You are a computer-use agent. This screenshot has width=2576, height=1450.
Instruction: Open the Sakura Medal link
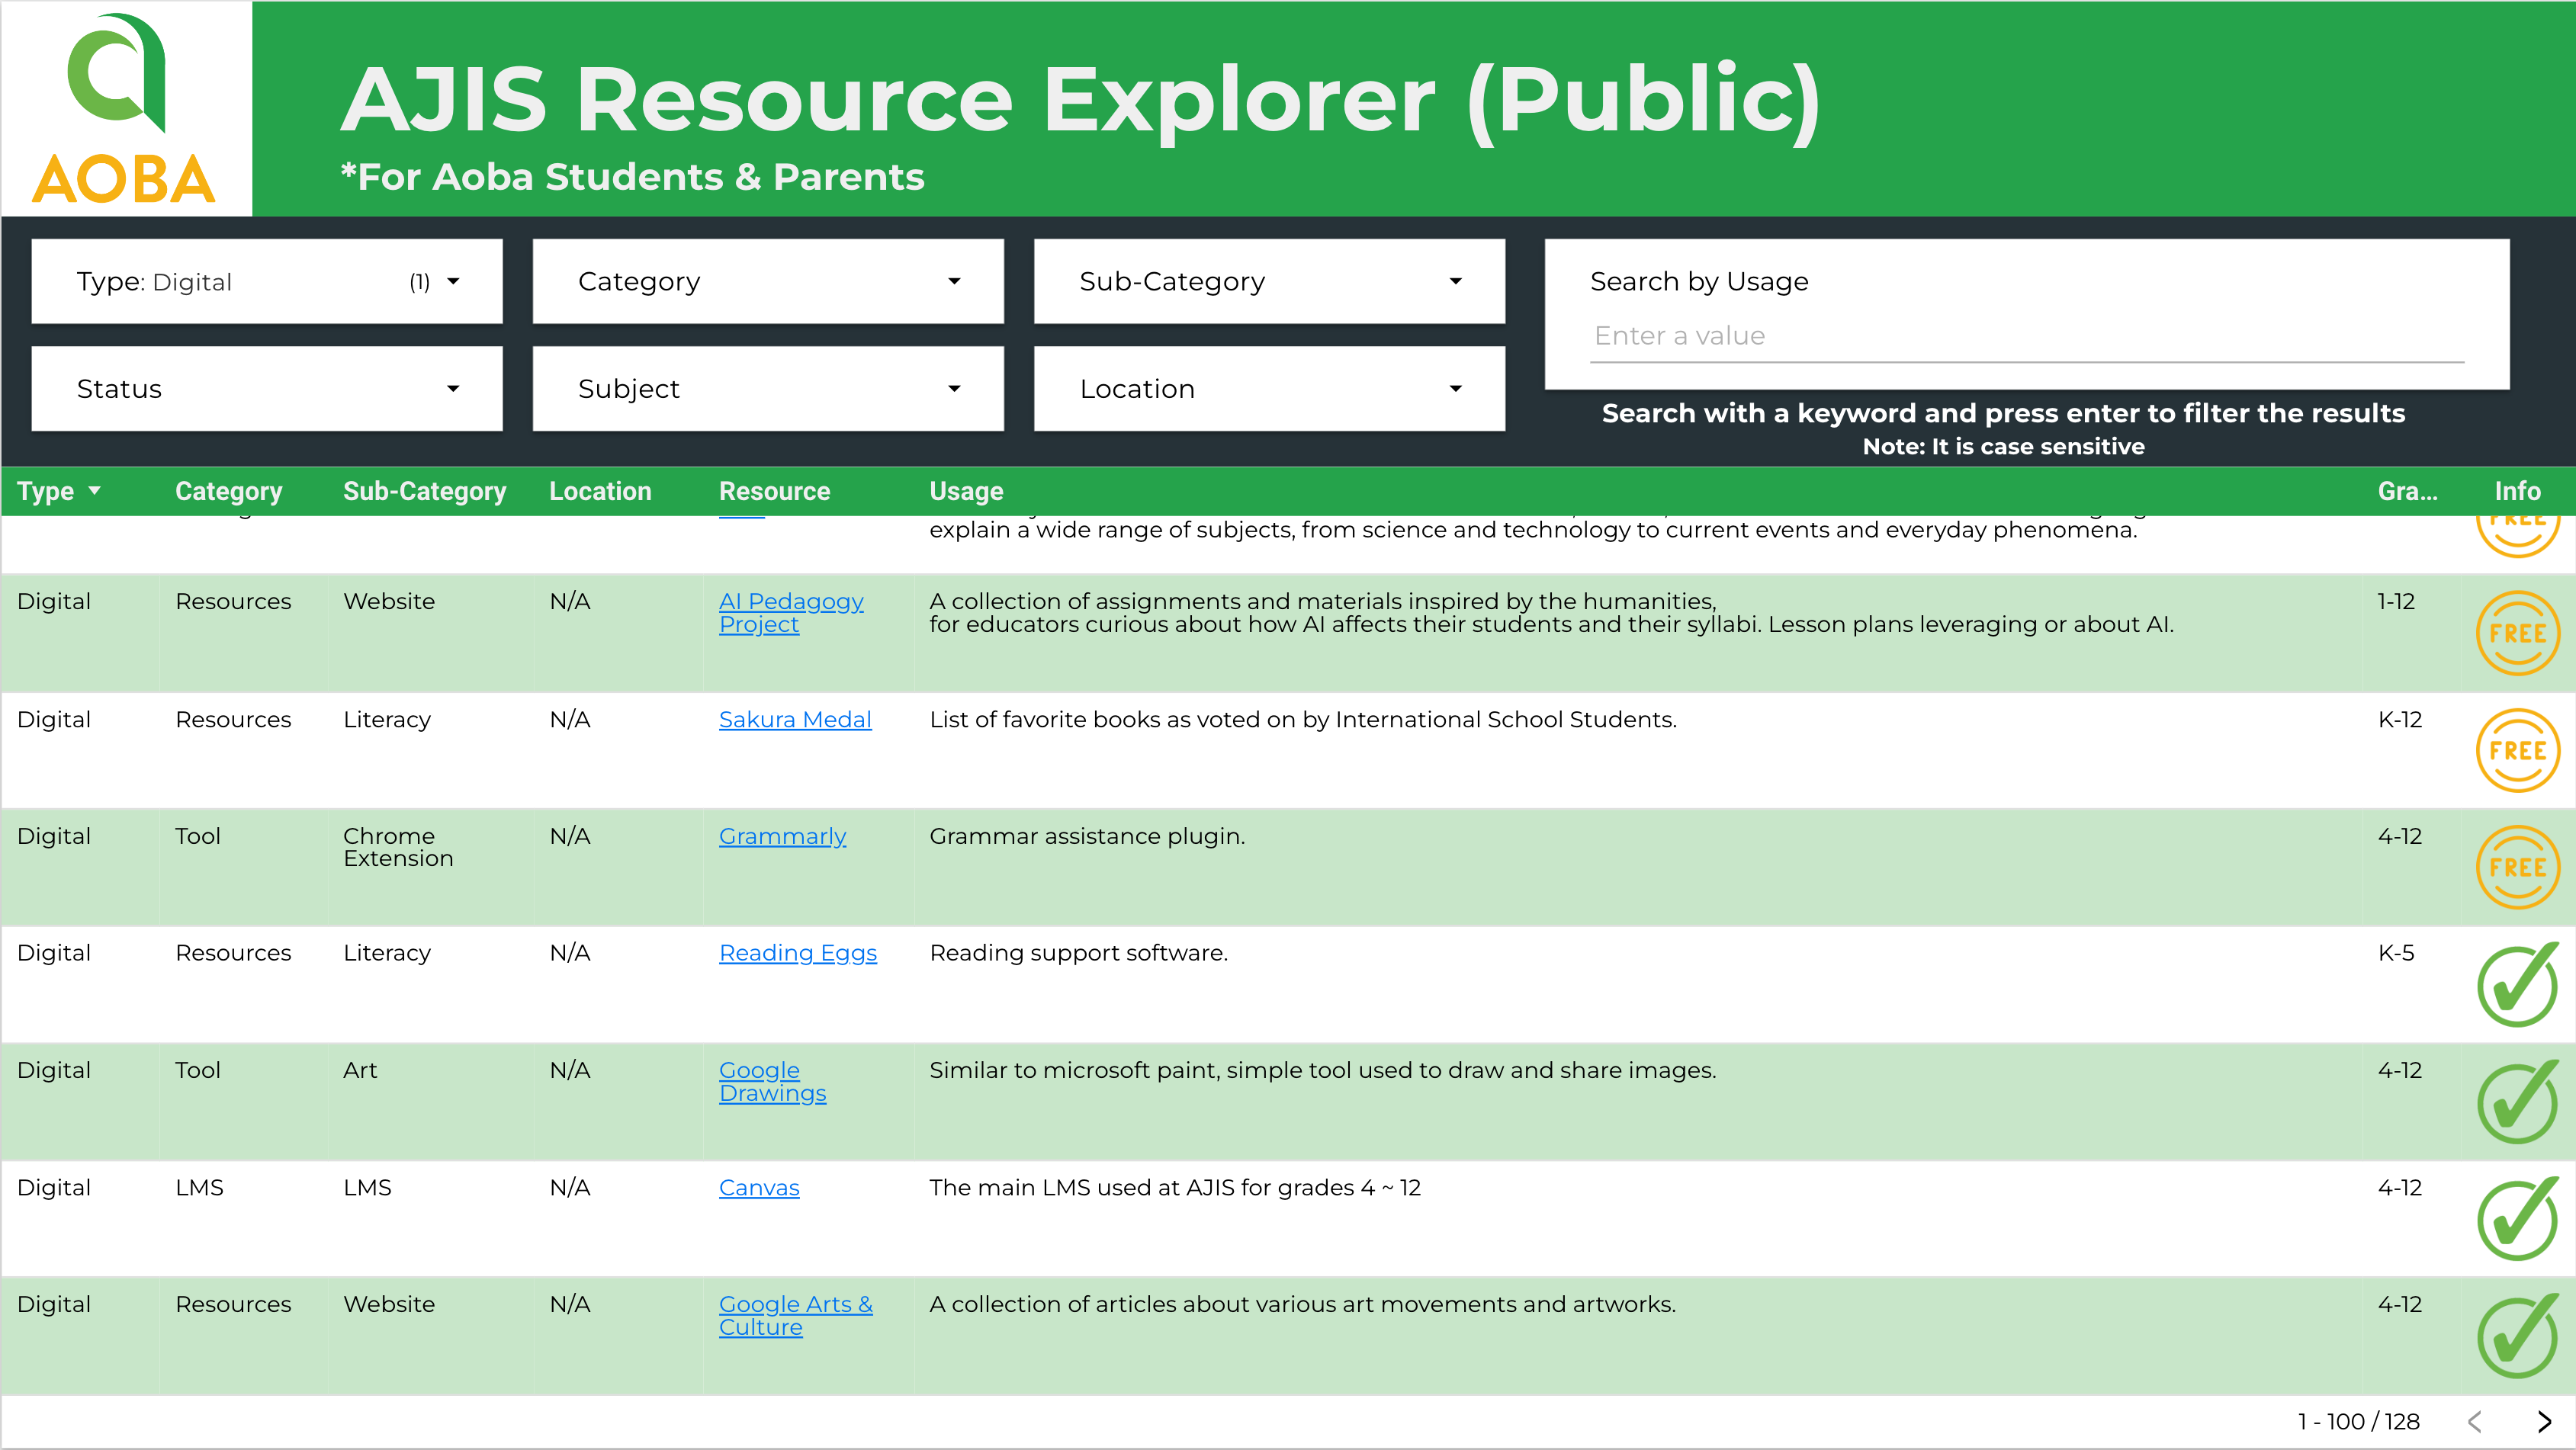(795, 719)
